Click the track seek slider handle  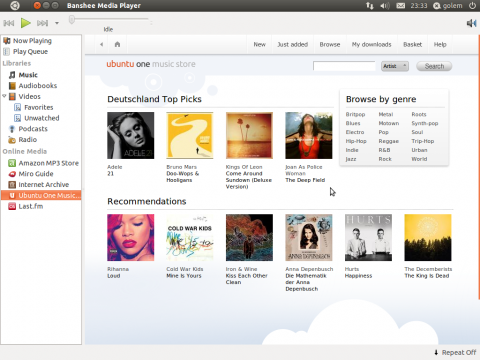72,20
